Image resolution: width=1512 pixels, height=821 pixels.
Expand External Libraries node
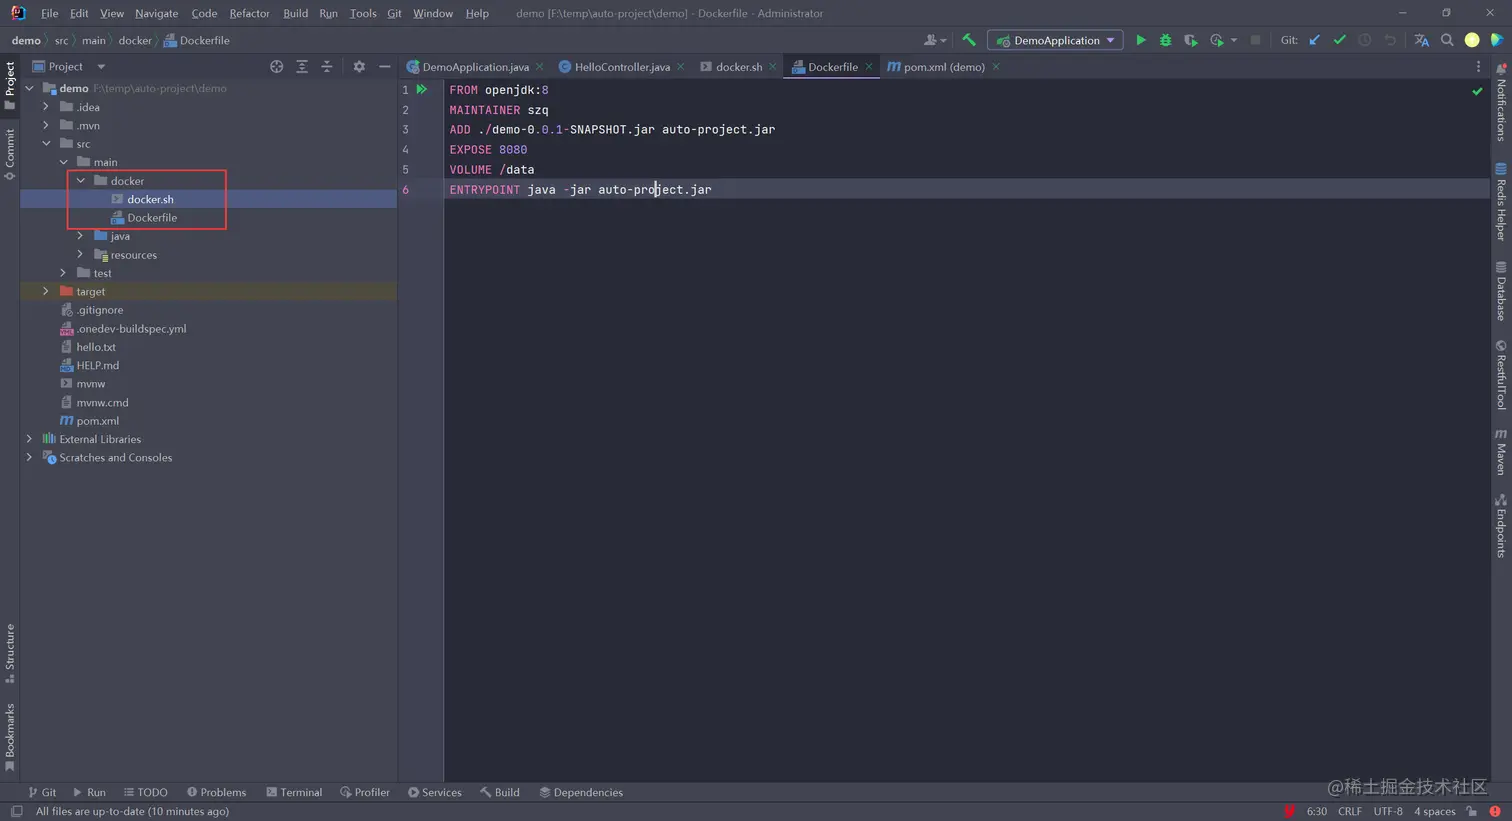[29, 439]
